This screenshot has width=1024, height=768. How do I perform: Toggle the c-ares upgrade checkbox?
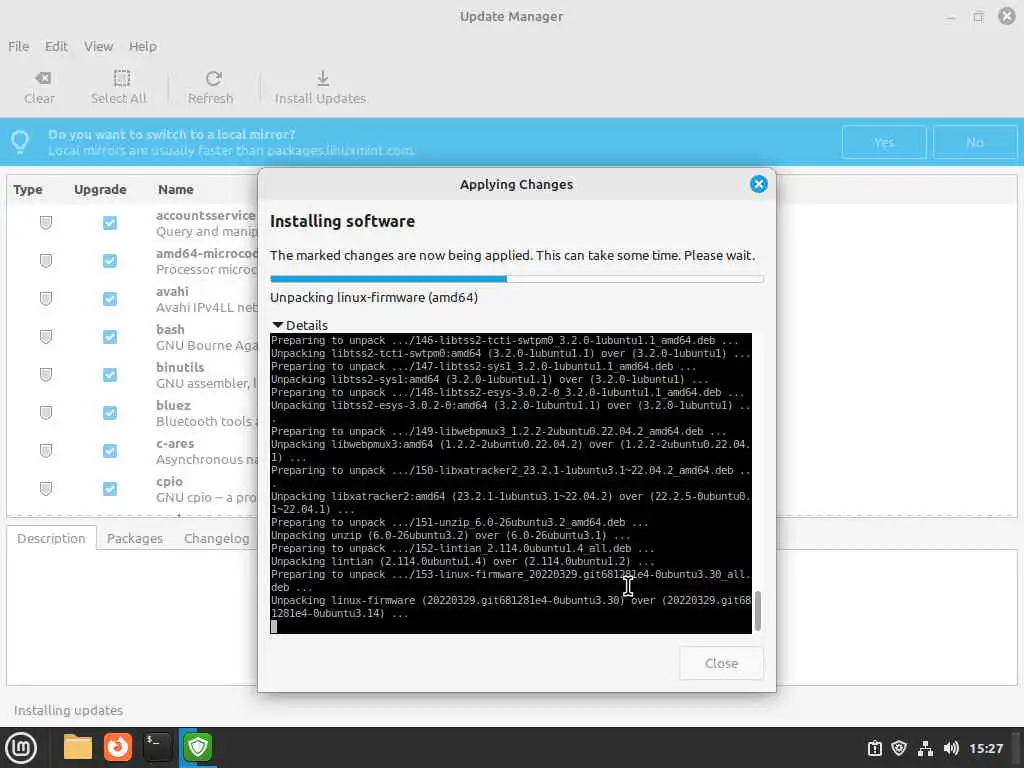[110, 451]
